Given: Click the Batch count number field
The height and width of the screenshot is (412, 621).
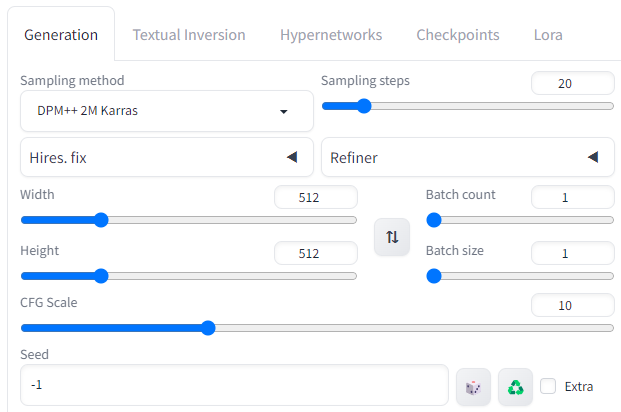Looking at the screenshot, I should pos(573,197).
